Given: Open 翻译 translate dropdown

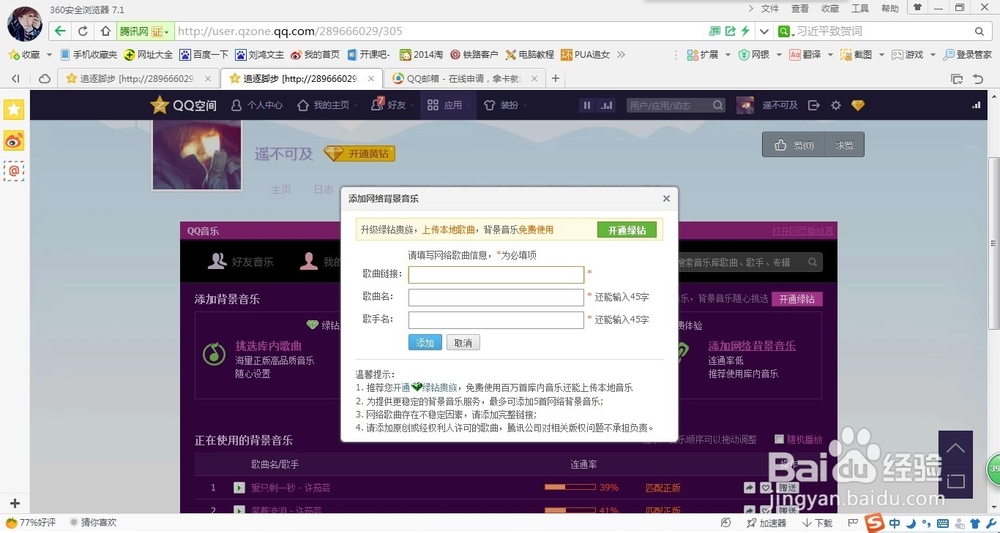Looking at the screenshot, I should click(811, 55).
